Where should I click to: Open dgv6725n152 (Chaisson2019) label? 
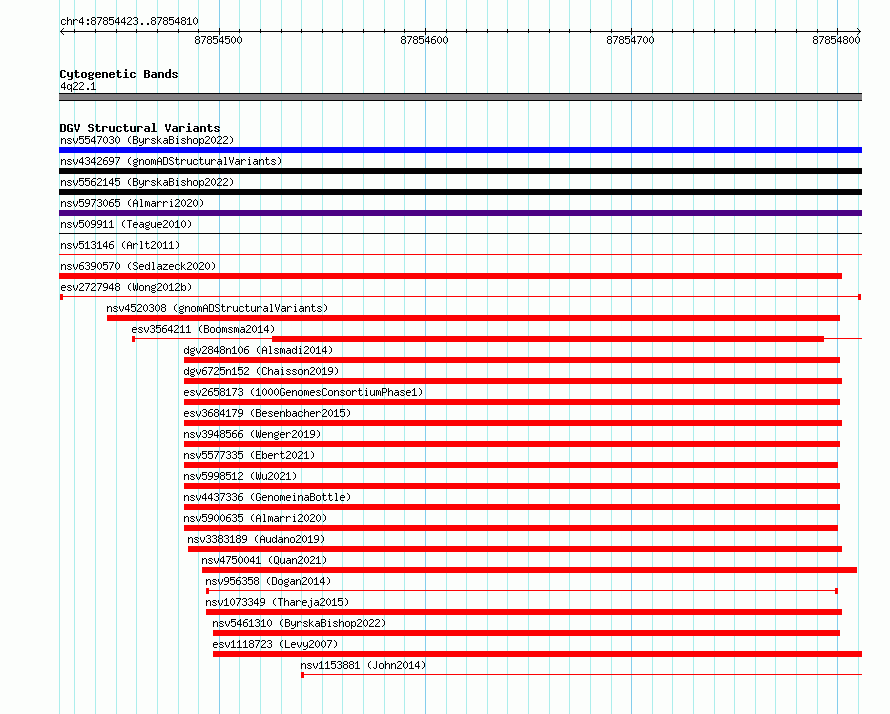(x=261, y=371)
